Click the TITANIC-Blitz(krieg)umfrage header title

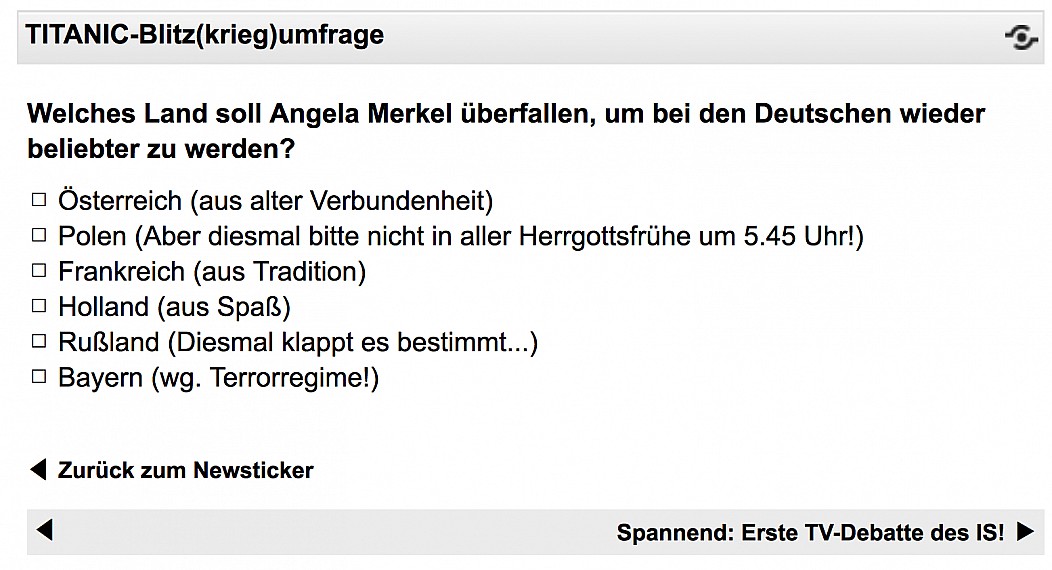coord(205,36)
